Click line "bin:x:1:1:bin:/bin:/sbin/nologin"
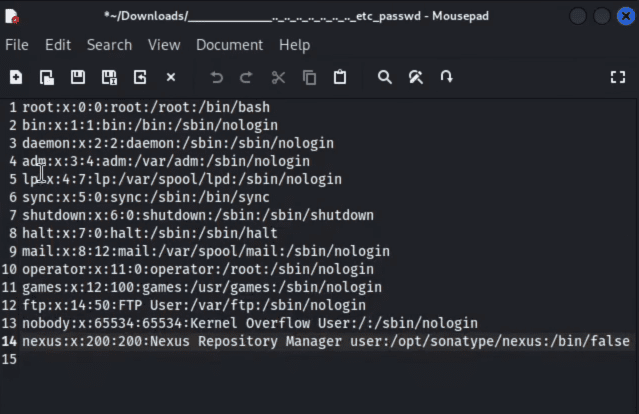The image size is (639, 414). tap(150, 125)
